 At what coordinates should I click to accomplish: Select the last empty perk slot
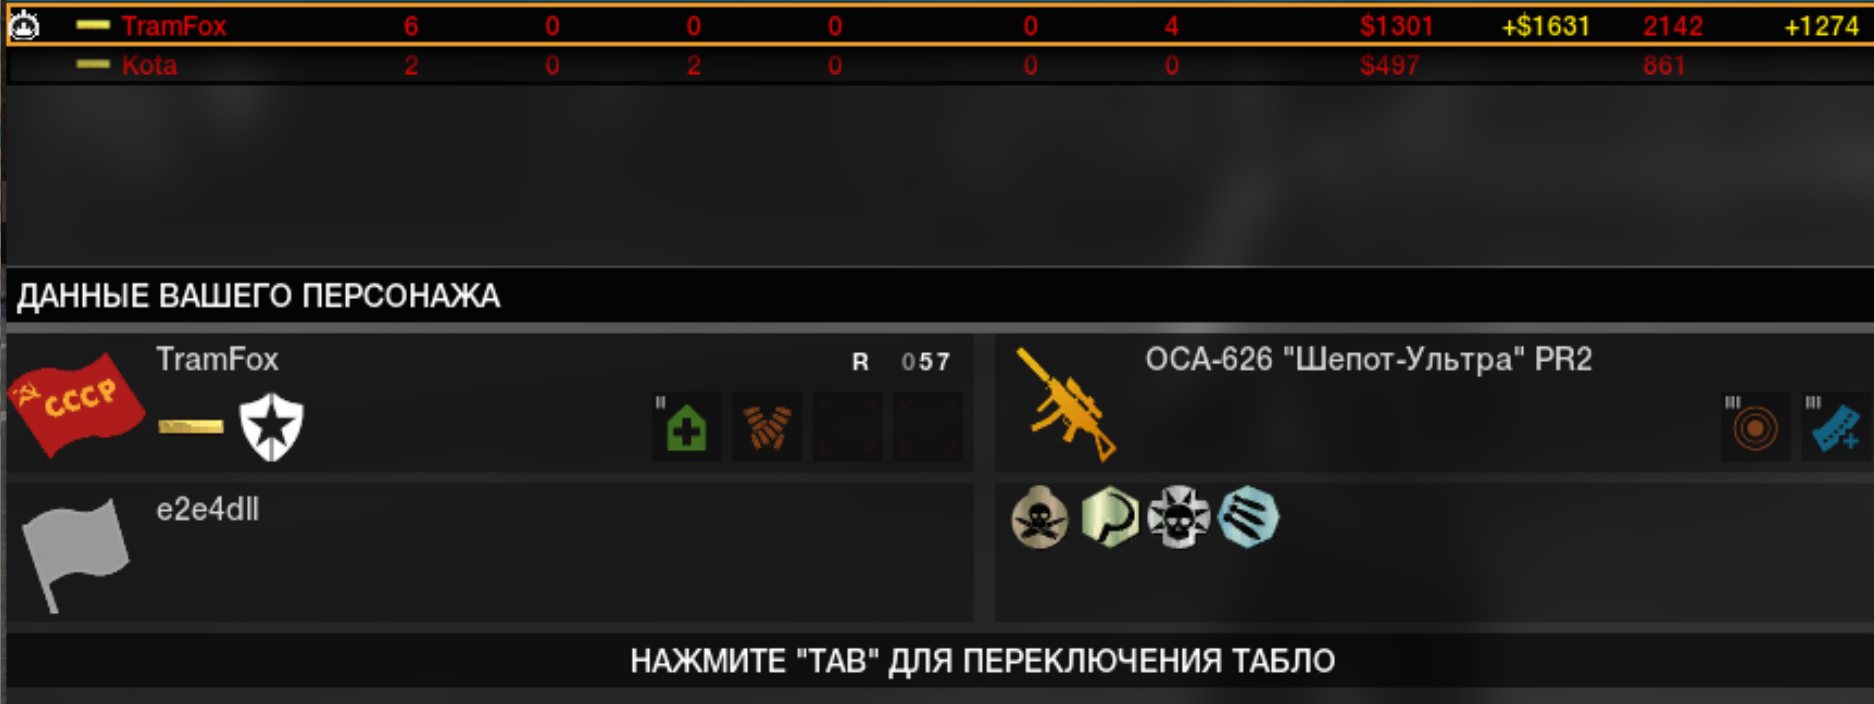pos(927,427)
